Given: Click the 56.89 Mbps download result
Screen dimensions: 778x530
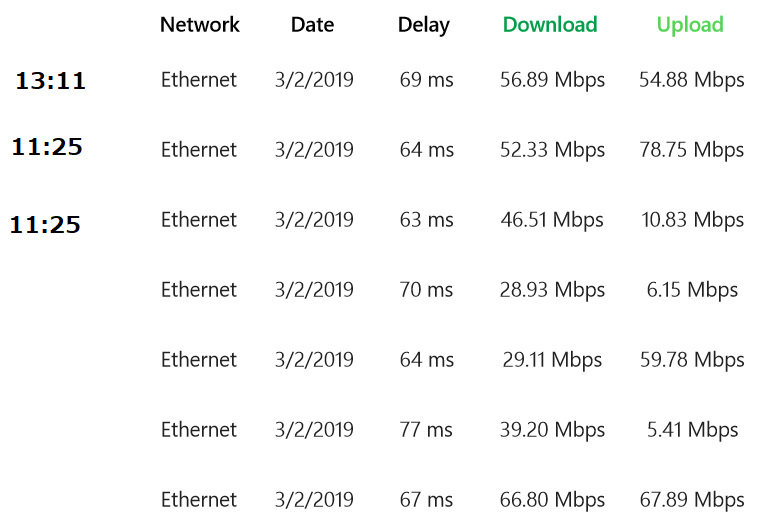Looking at the screenshot, I should pos(552,80).
